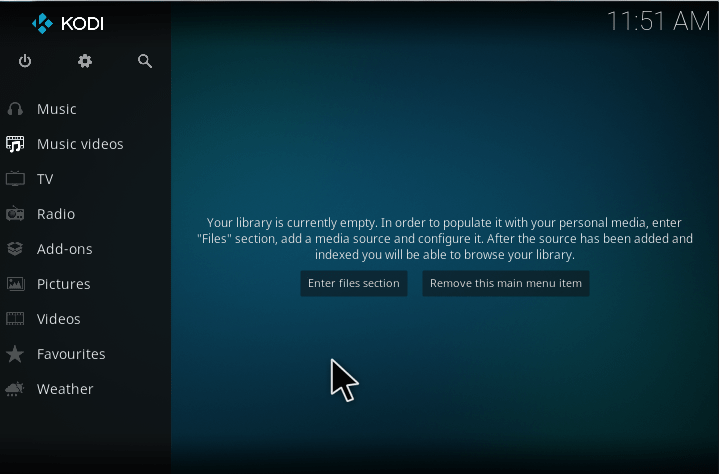Click the library is currently empty message
The height and width of the screenshot is (474, 719).
445,238
